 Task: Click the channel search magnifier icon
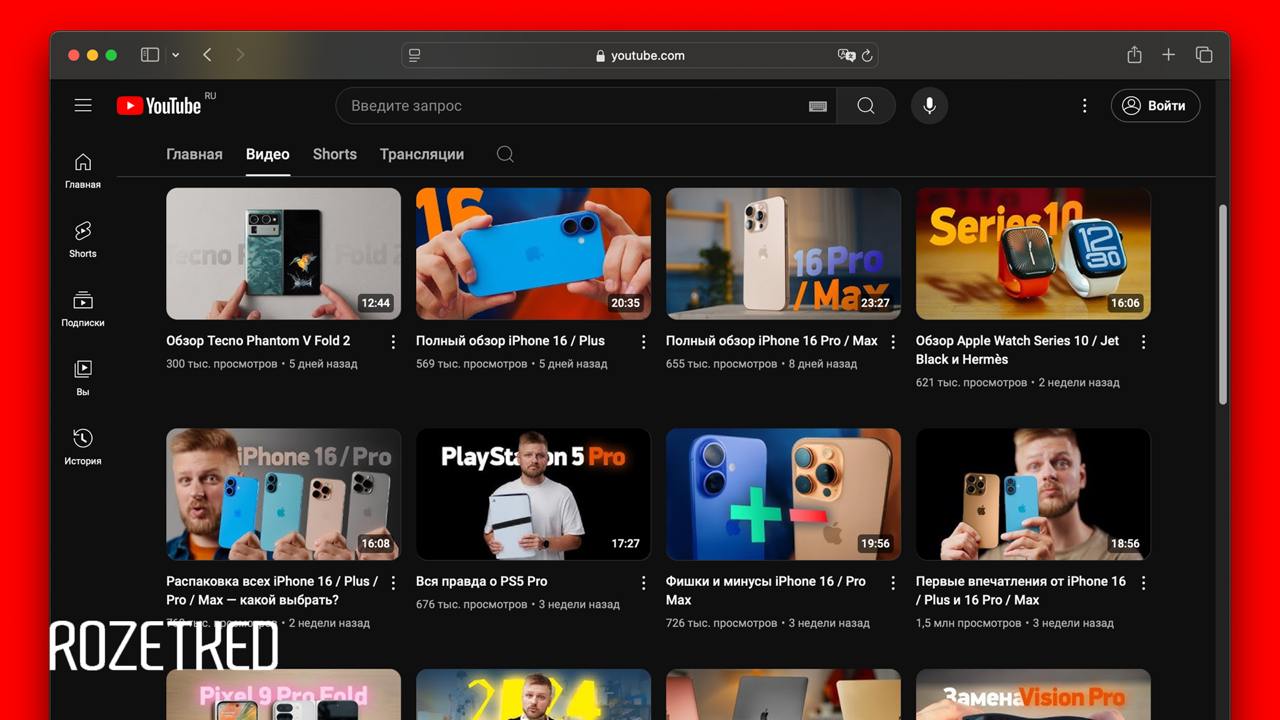click(x=505, y=154)
